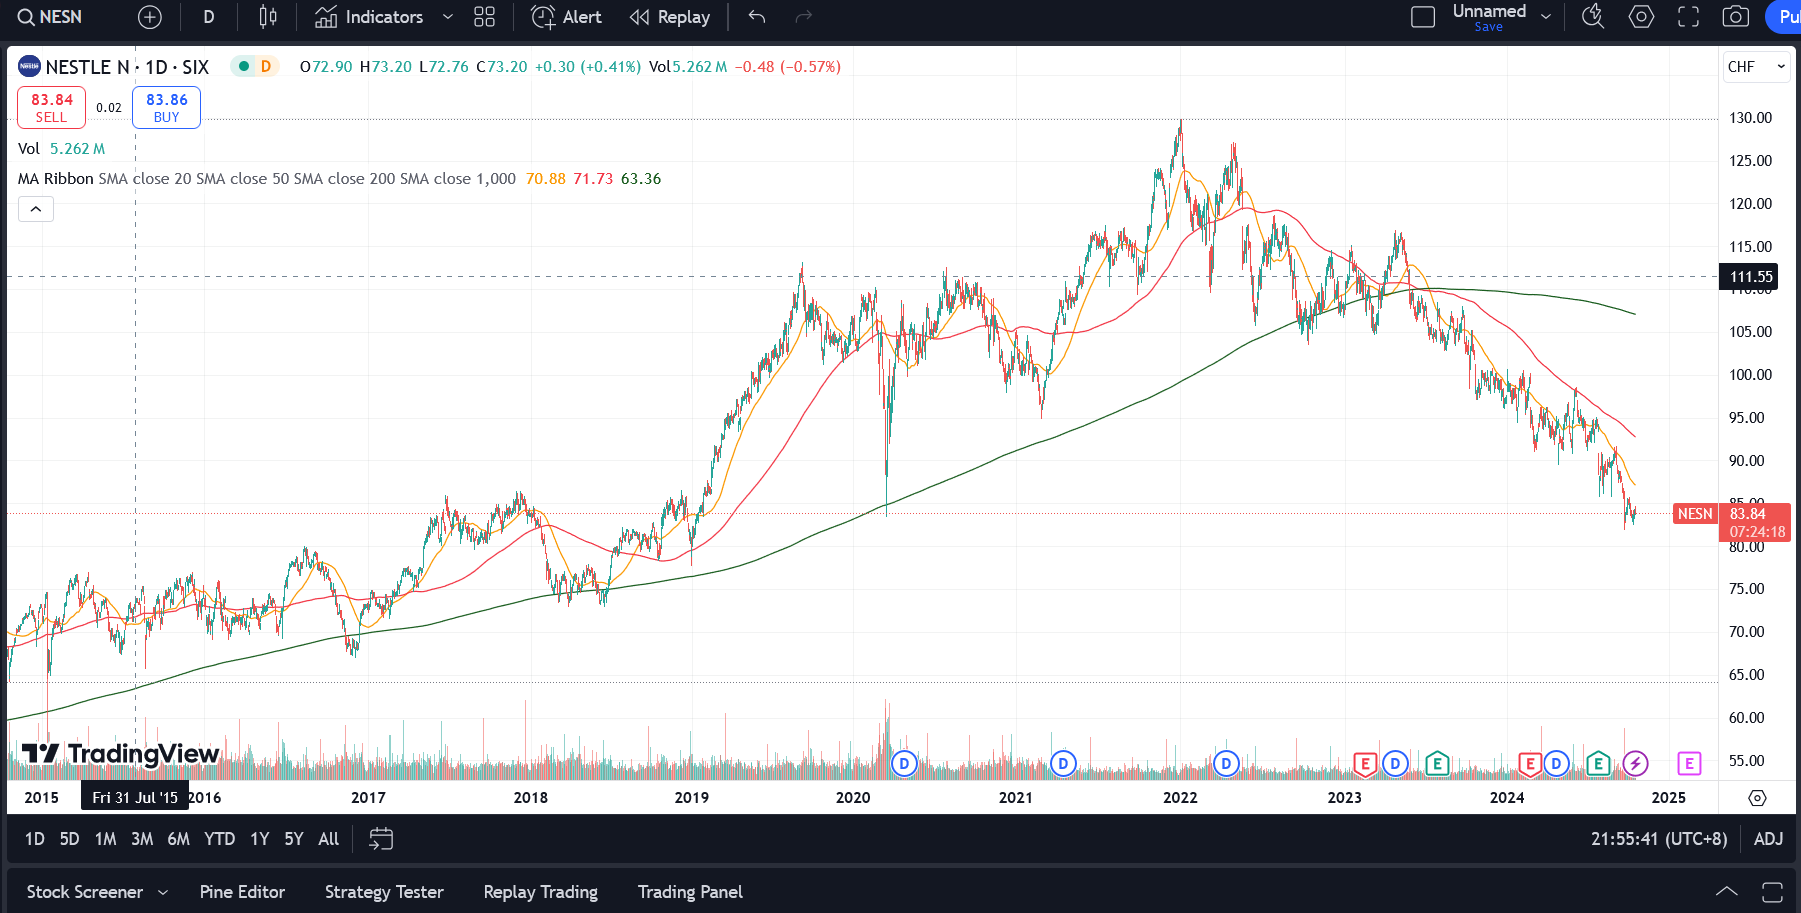The width and height of the screenshot is (1801, 913).
Task: Open indicator templates grid icon
Action: (485, 17)
